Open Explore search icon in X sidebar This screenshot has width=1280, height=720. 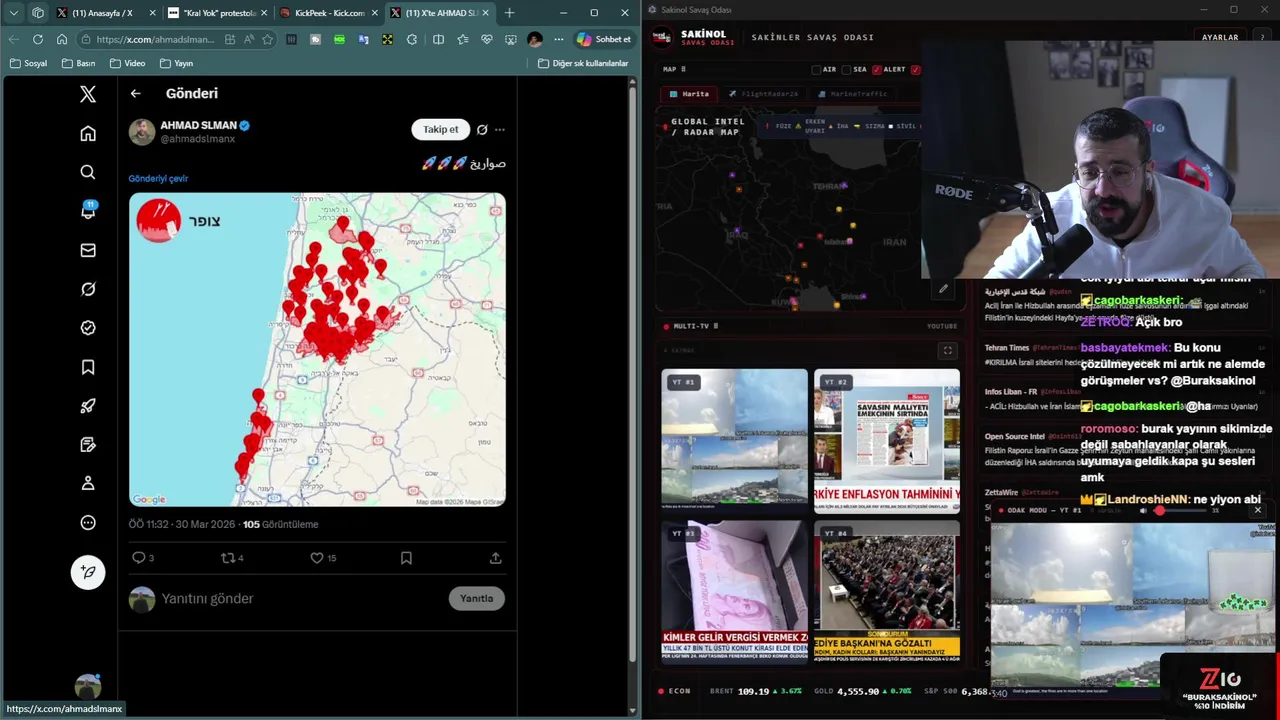pyautogui.click(x=88, y=172)
